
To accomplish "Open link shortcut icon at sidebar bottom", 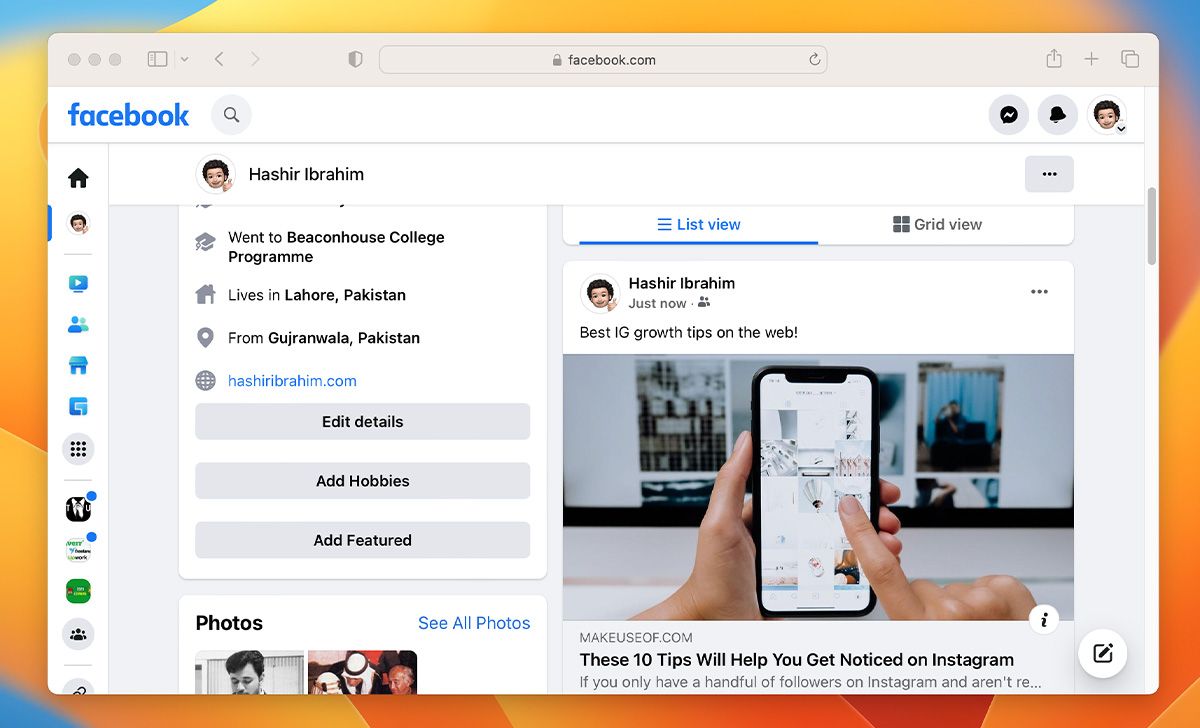I will (x=78, y=688).
